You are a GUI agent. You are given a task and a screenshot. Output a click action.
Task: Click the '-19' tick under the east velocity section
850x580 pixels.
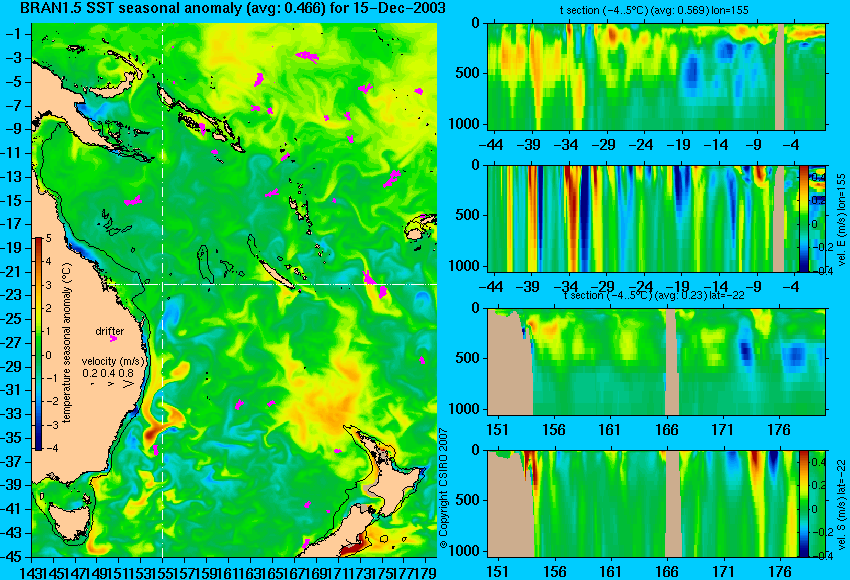point(679,287)
